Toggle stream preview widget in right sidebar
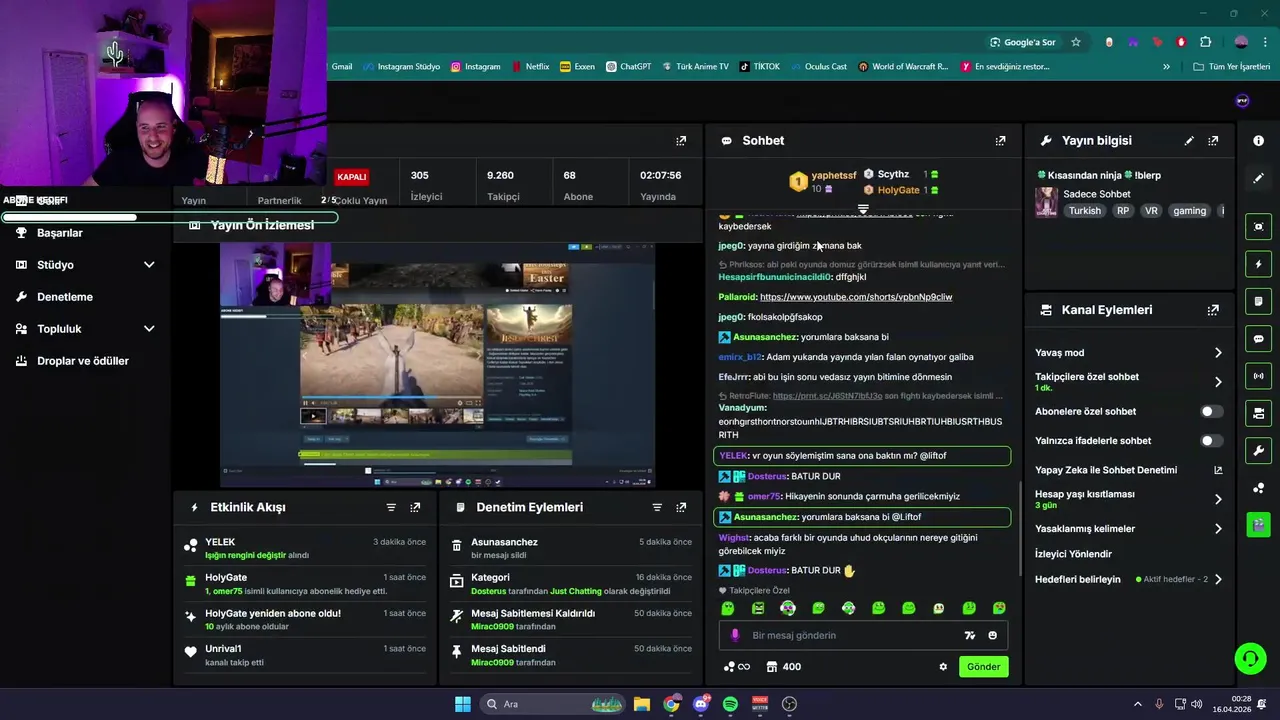 [1258, 227]
